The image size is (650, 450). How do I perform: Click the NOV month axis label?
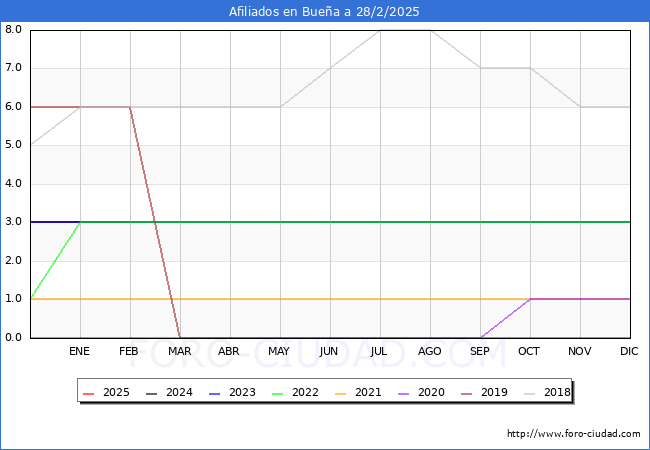(x=580, y=351)
